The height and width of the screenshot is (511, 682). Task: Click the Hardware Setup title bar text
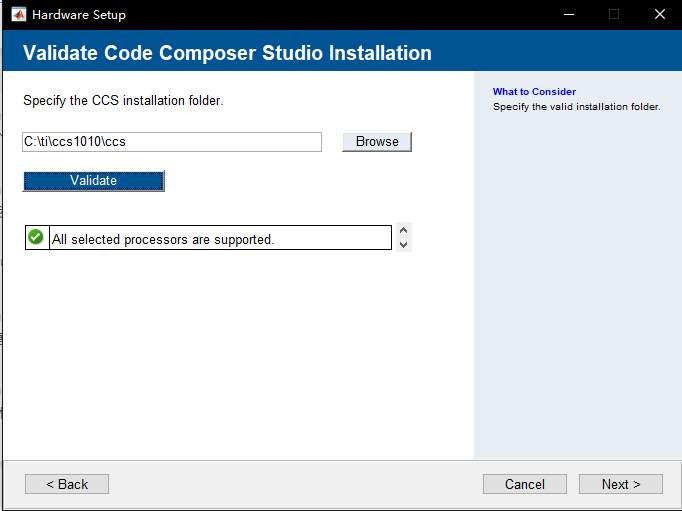point(79,15)
